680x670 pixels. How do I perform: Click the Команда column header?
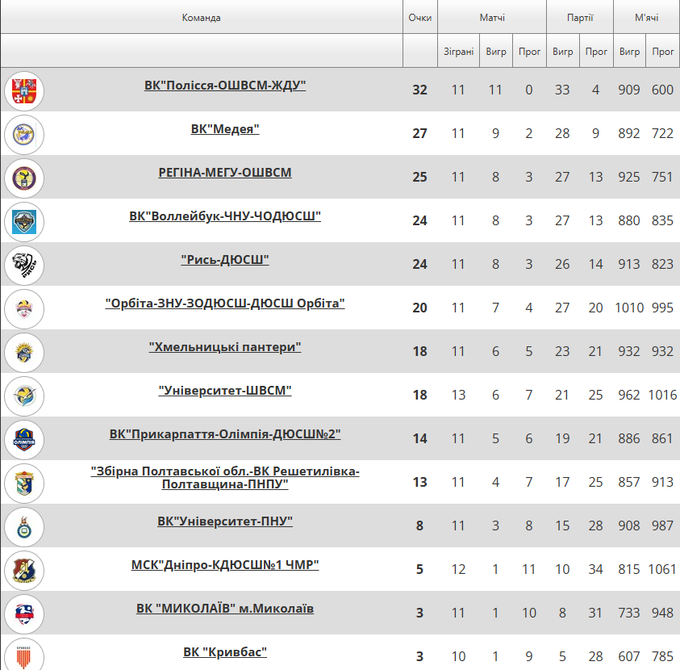click(201, 18)
